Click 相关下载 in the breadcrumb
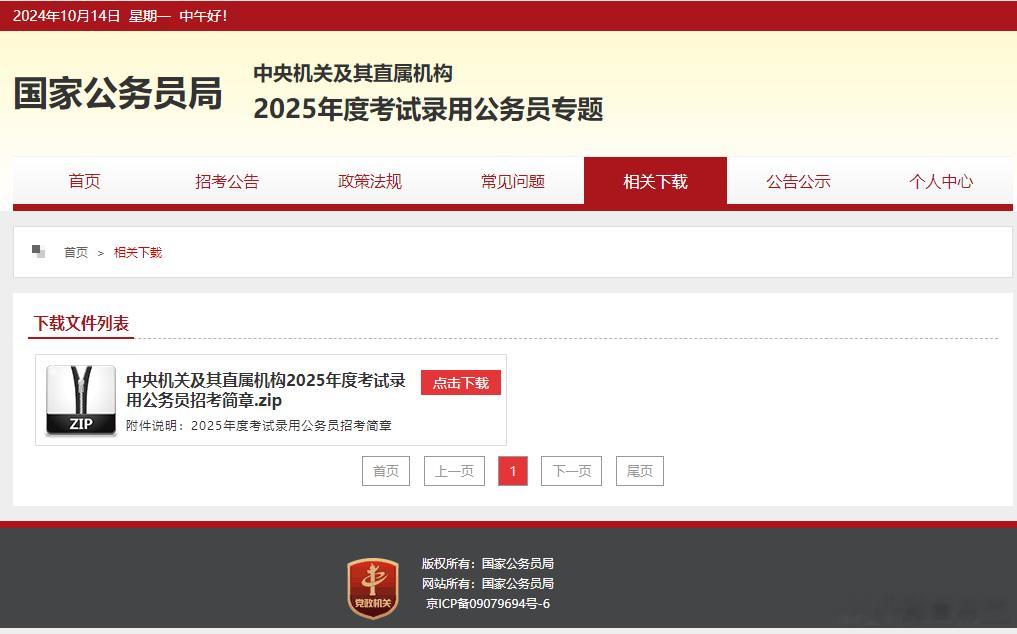This screenshot has height=634, width=1017. [138, 252]
